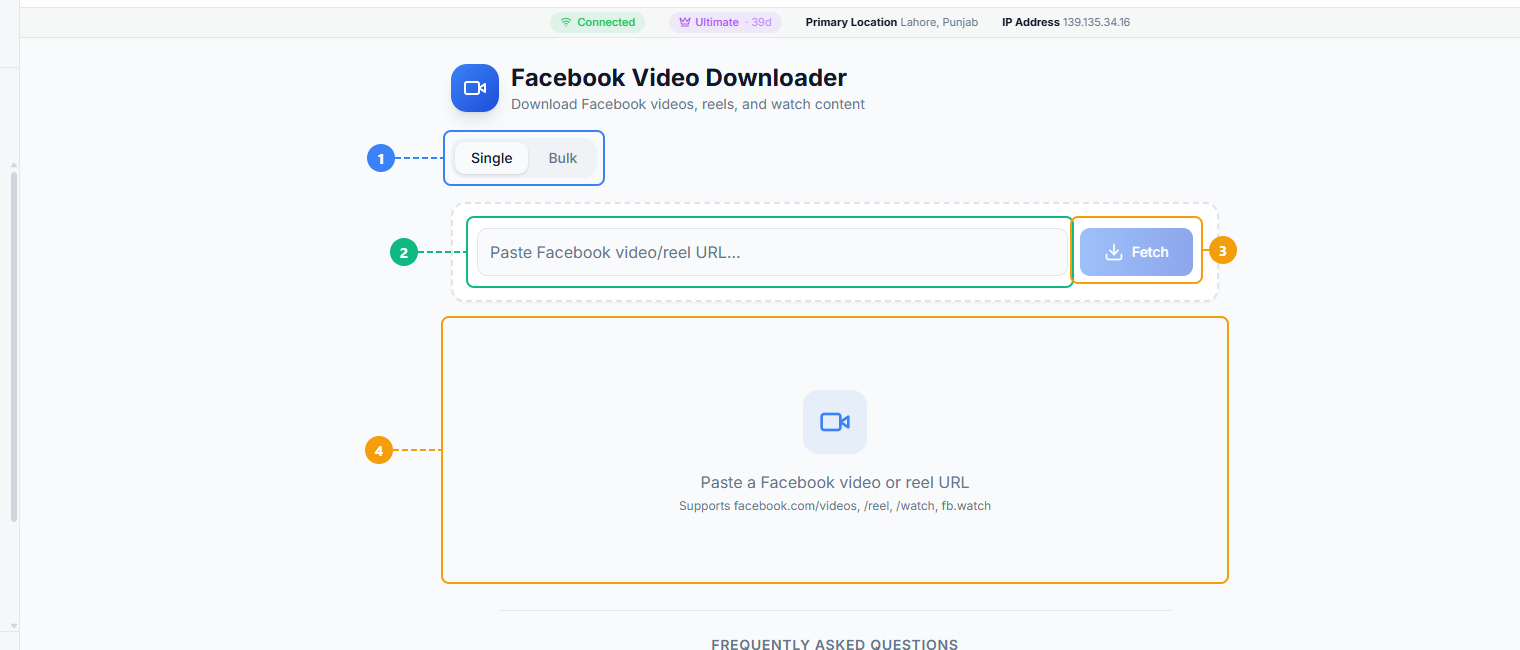Select the Single mode tab
This screenshot has width=1520, height=650.
coord(491,158)
